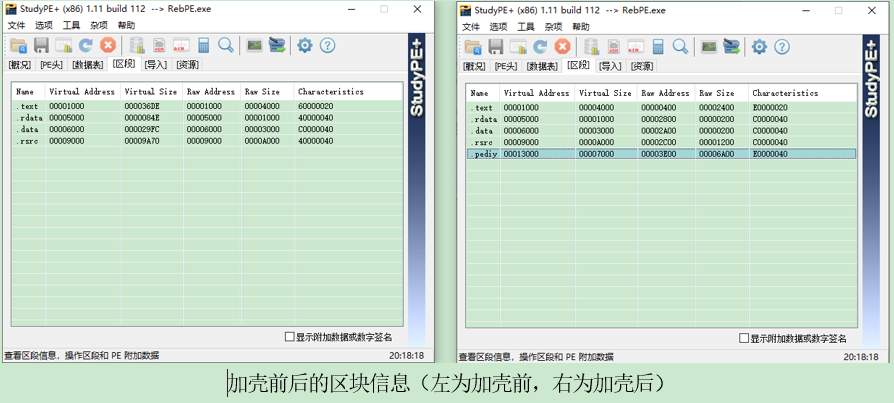Viewport: 894px width, 403px height.
Task: Reload arrow icon in left window toolbar
Action: point(86,46)
